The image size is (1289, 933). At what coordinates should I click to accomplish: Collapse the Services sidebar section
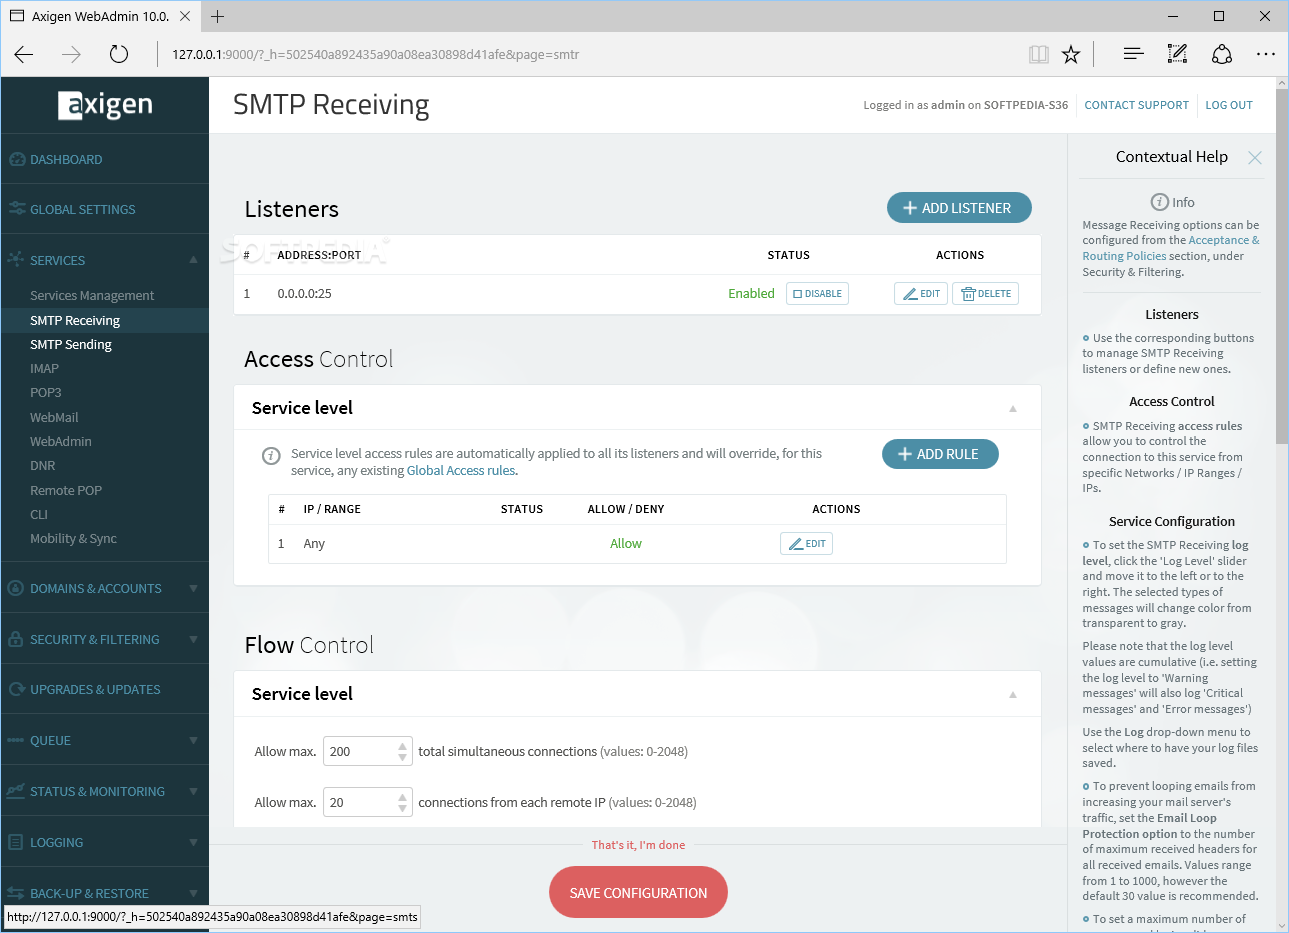(x=193, y=260)
